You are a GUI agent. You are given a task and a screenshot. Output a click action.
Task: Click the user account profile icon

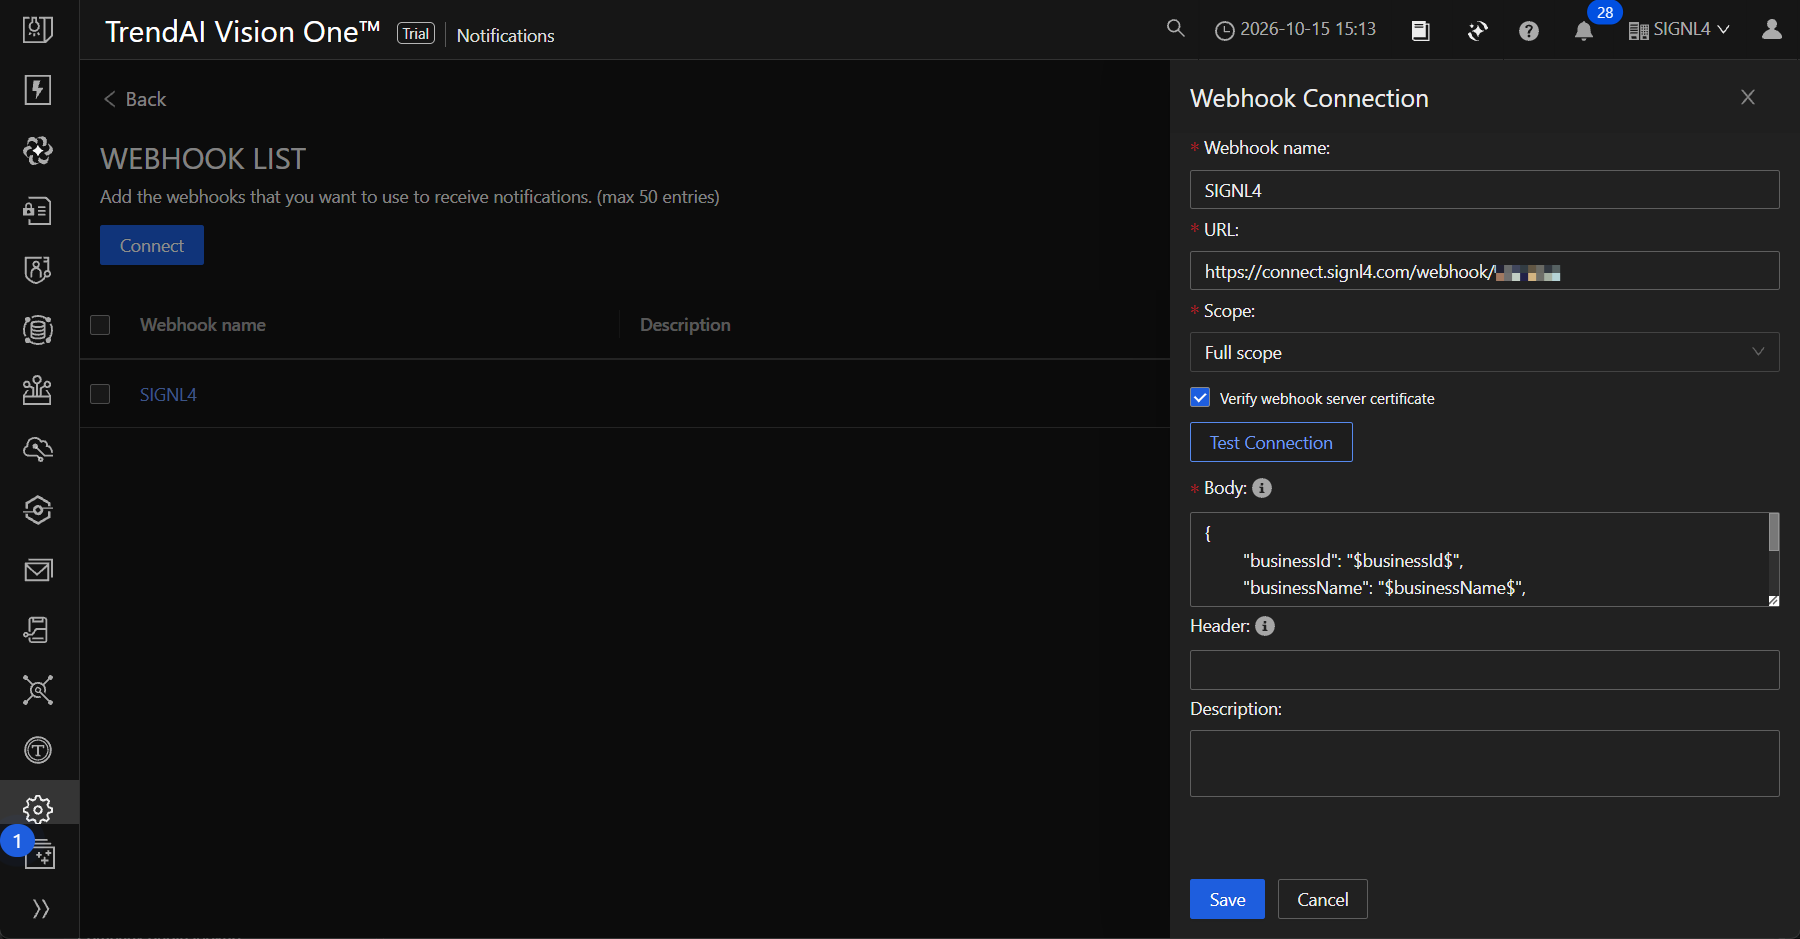click(x=1772, y=29)
